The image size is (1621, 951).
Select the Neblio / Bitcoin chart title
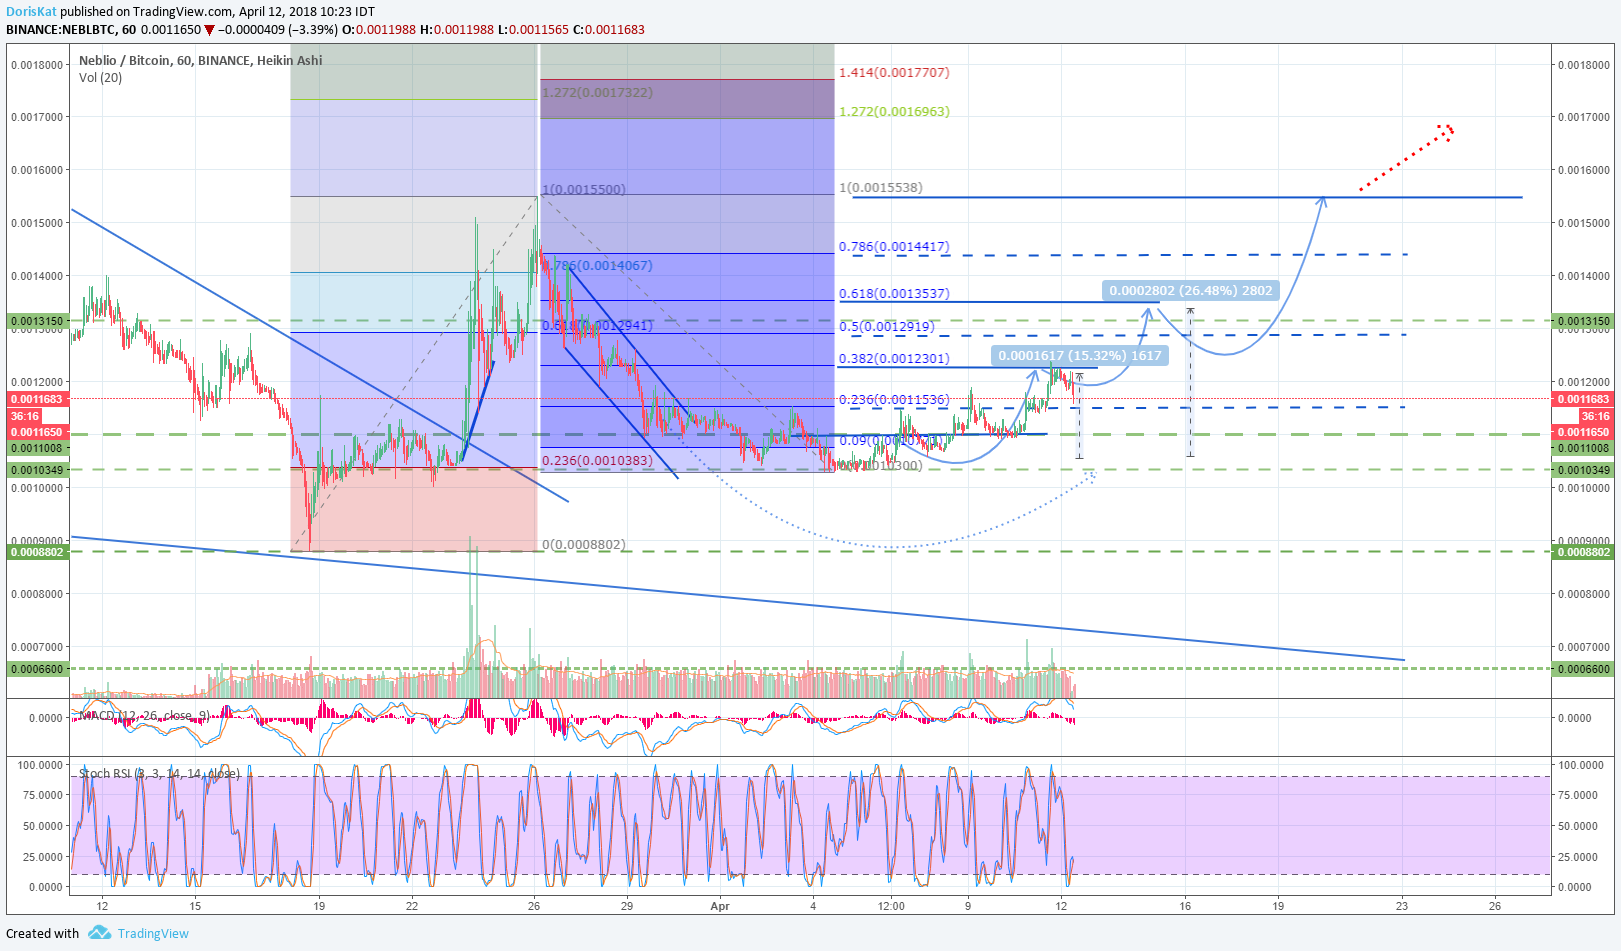click(x=200, y=60)
